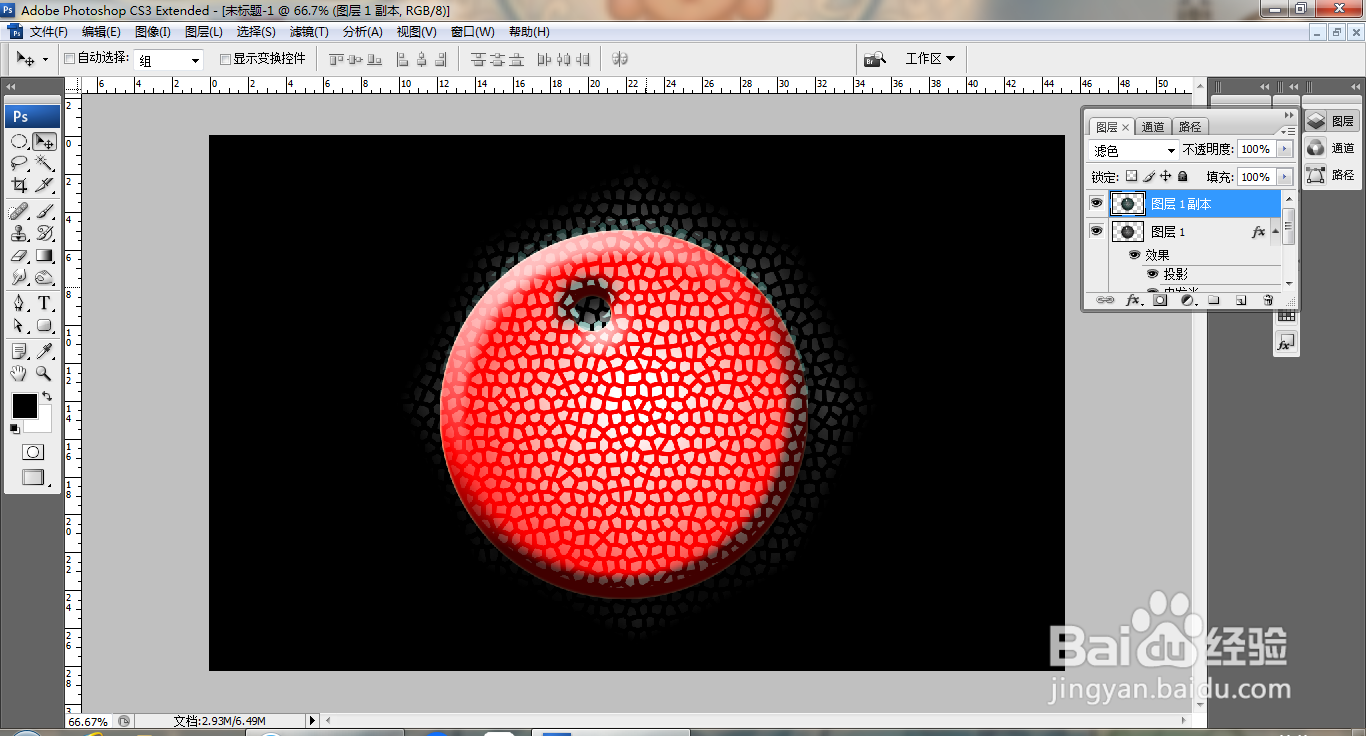Hide the 图层 1 副本 layer
Viewport: 1366px width, 736px height.
[1097, 203]
